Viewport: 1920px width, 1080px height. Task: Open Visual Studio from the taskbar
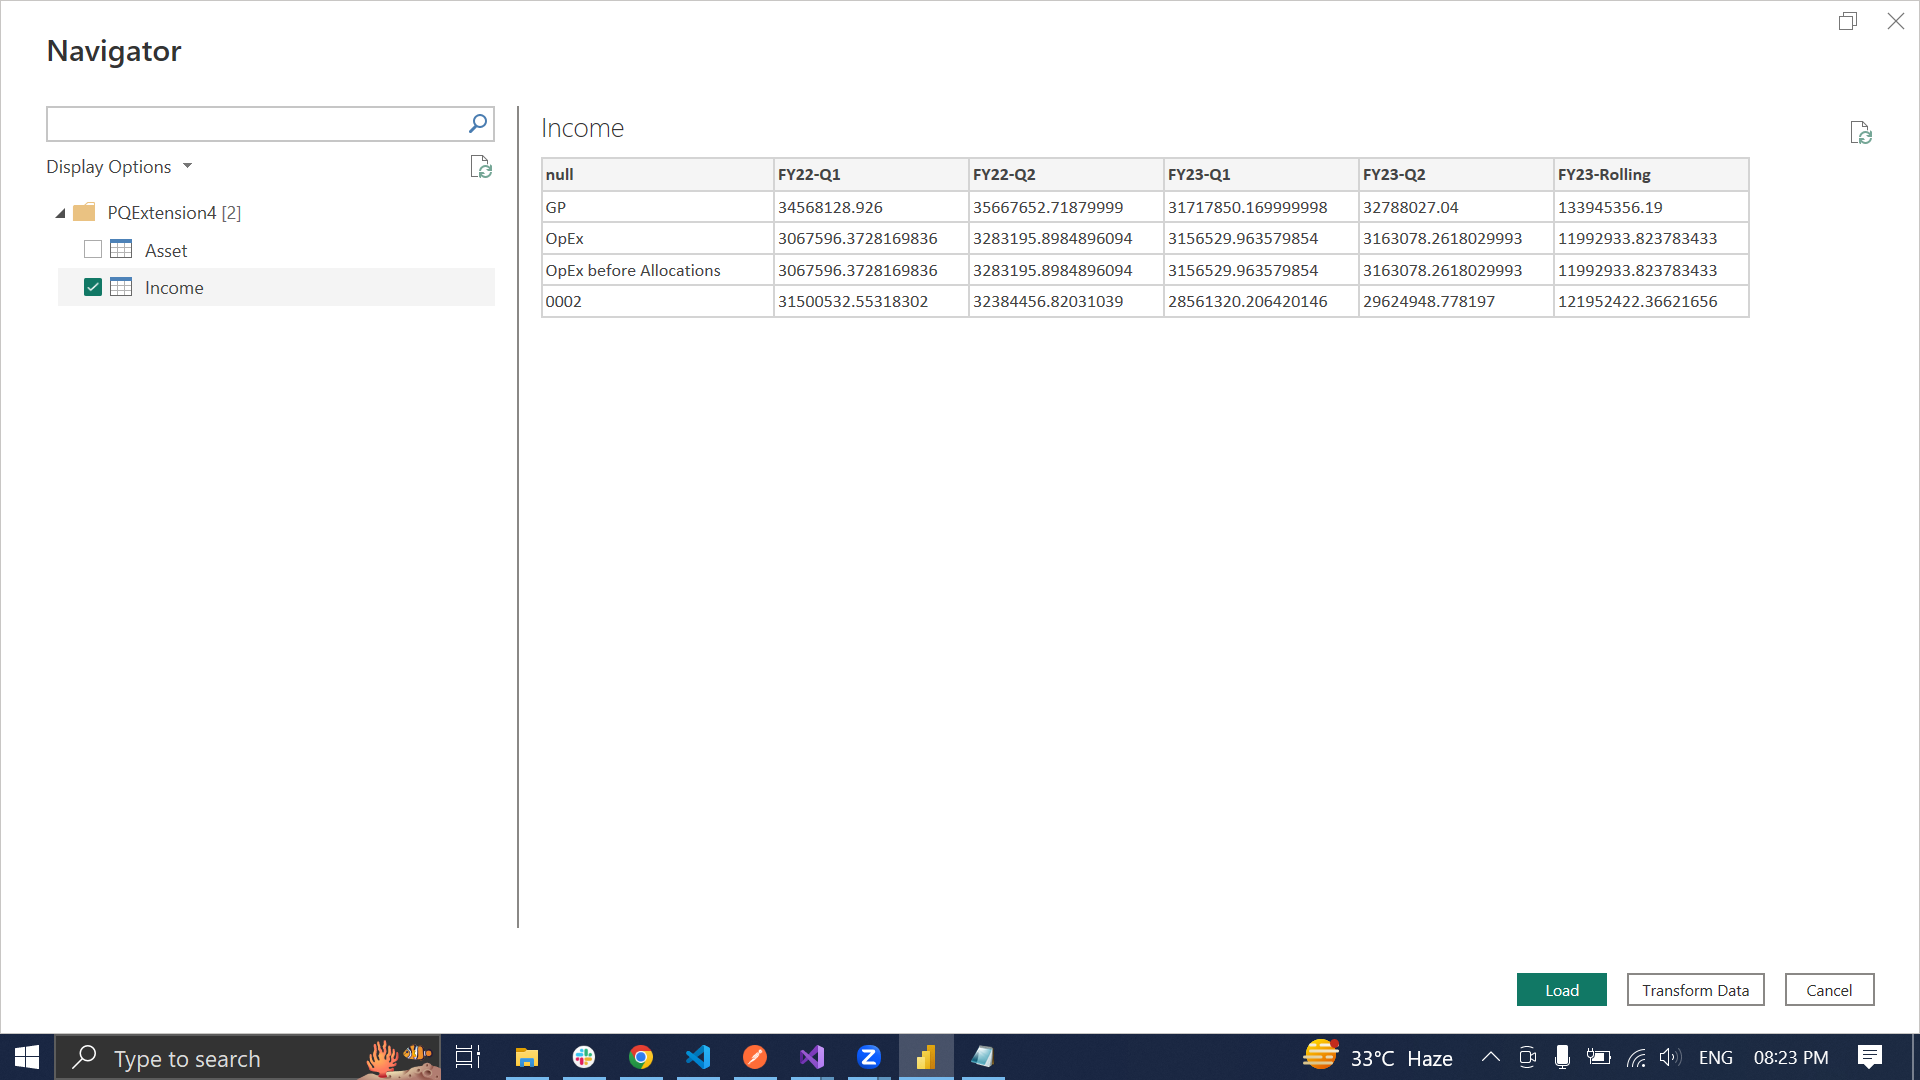tap(812, 1057)
